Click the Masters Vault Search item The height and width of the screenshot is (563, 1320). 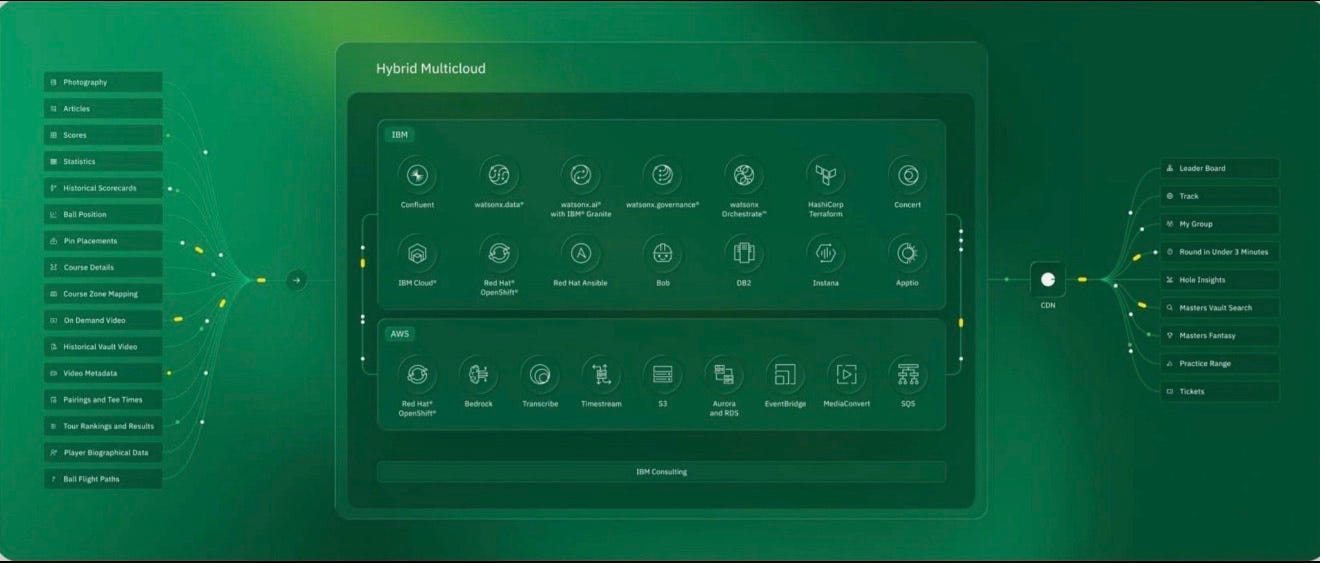pyautogui.click(x=1219, y=308)
